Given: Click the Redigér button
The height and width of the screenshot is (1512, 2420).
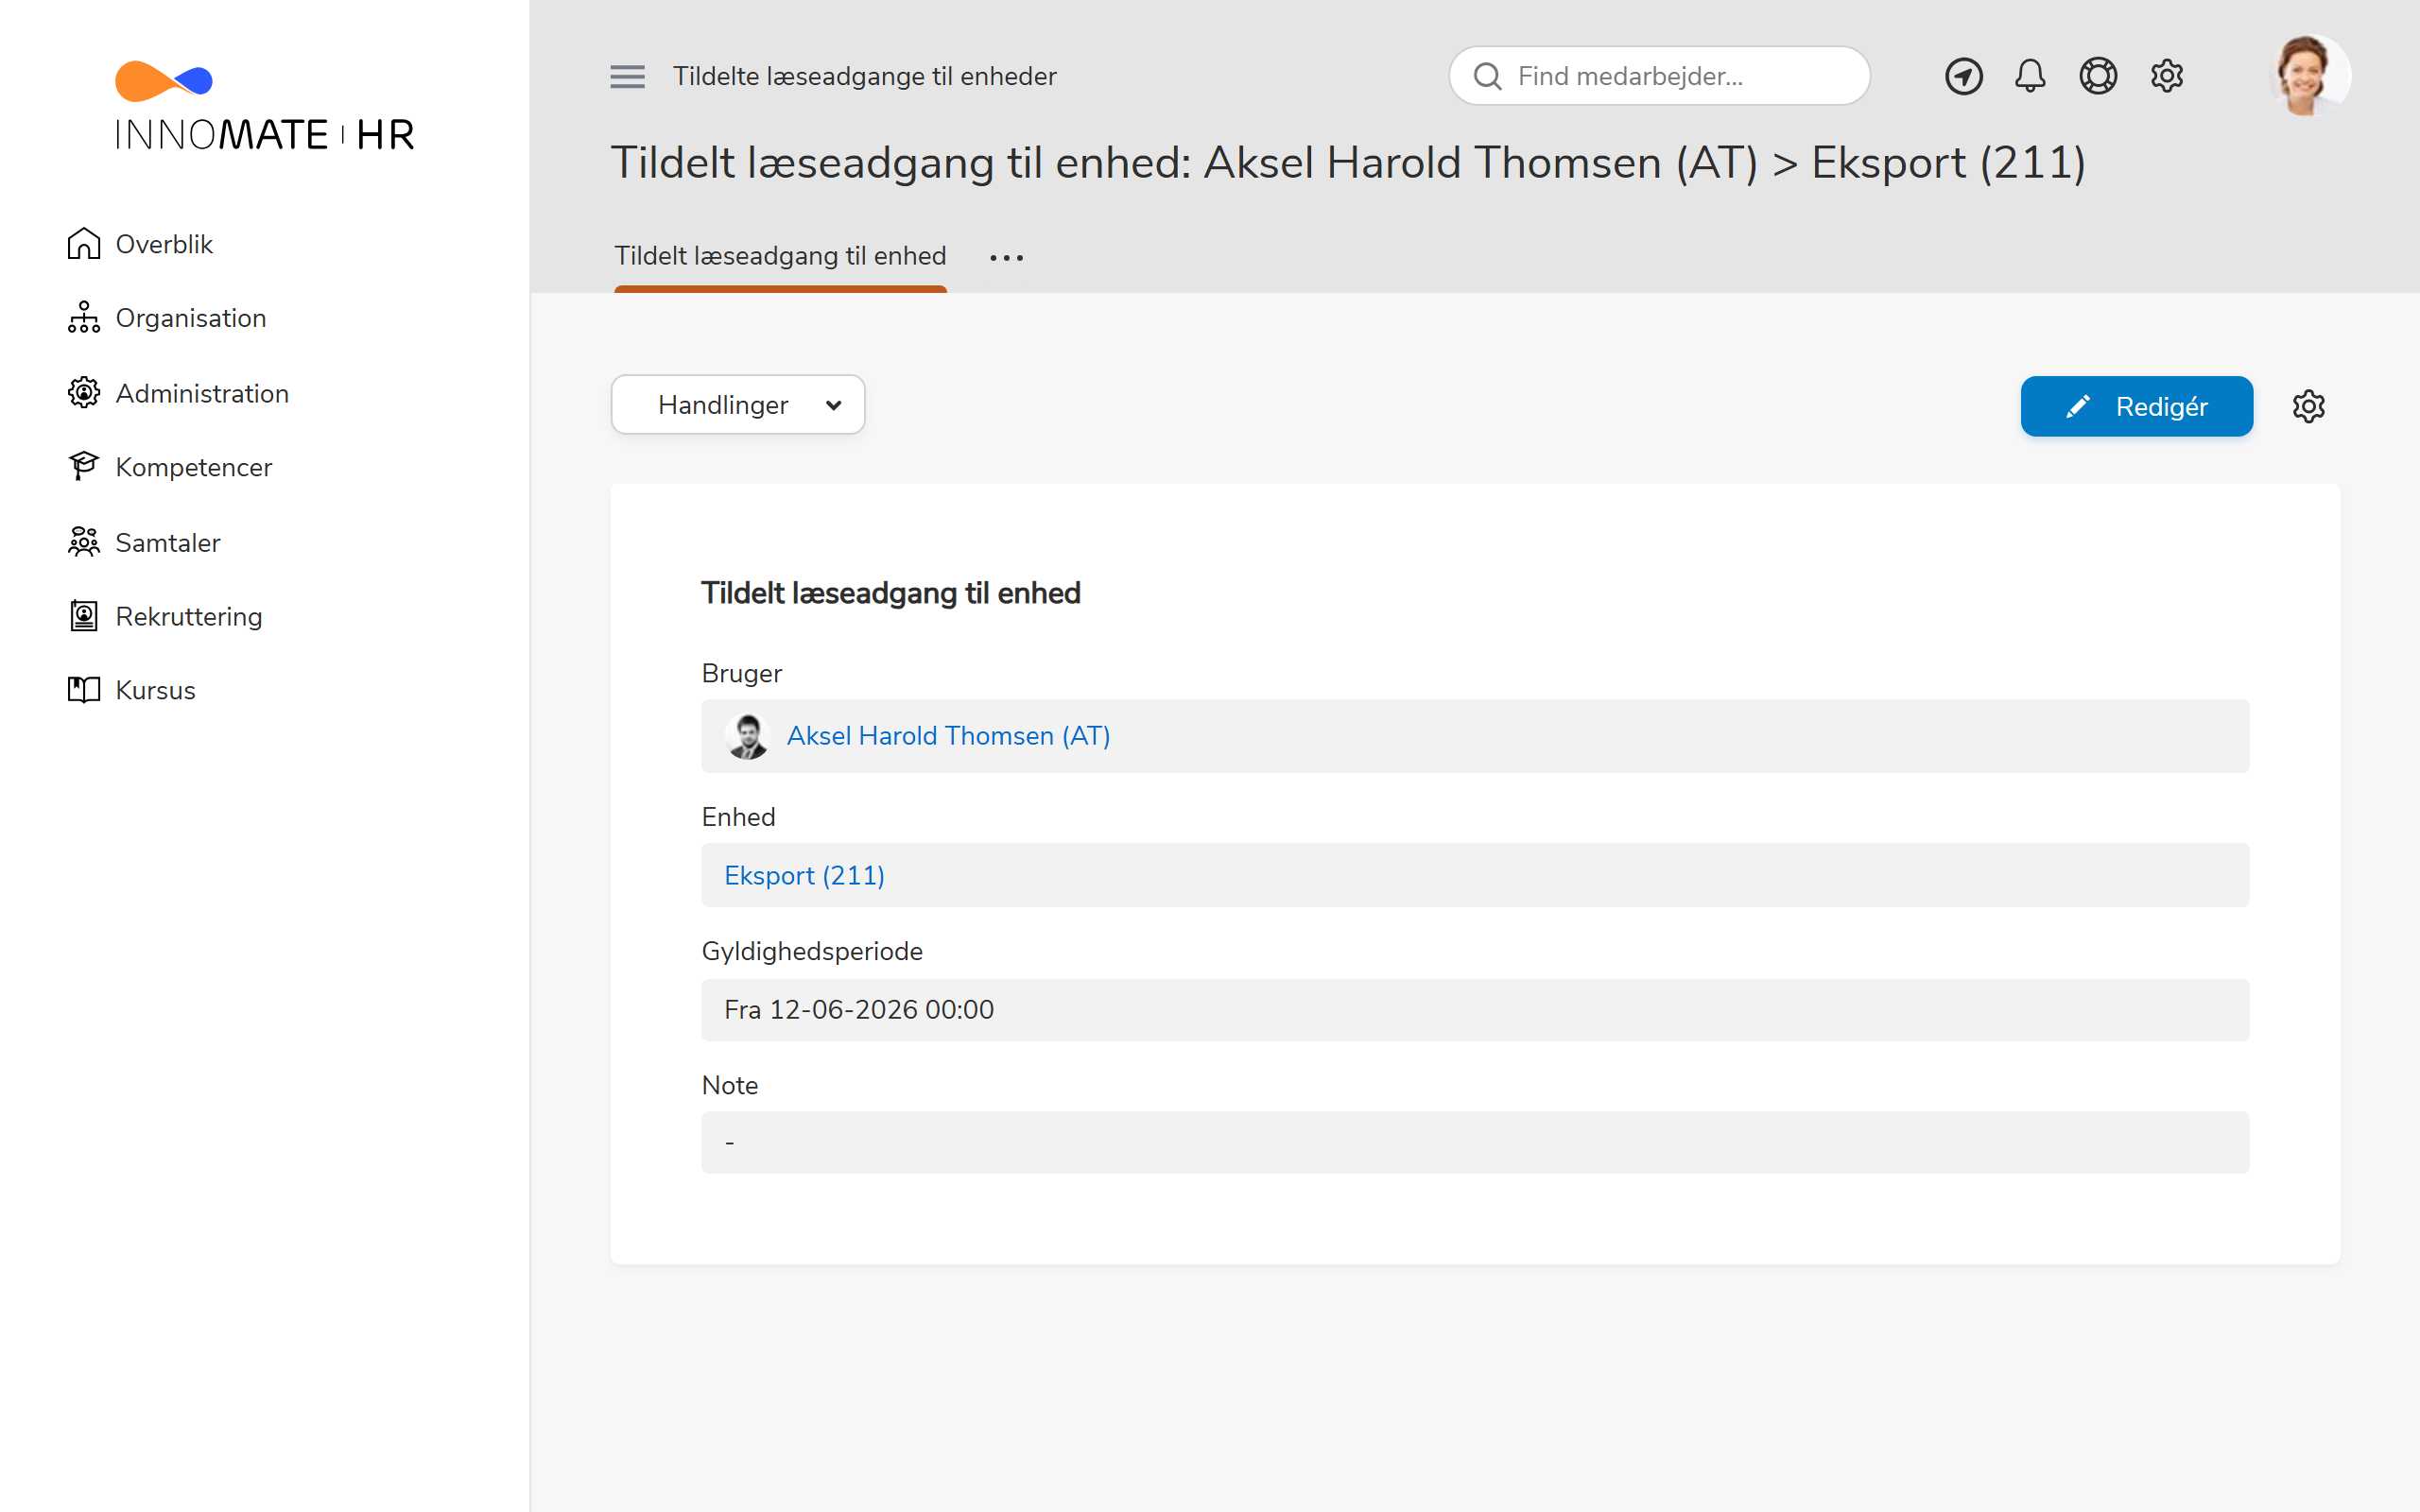Looking at the screenshot, I should point(2136,406).
